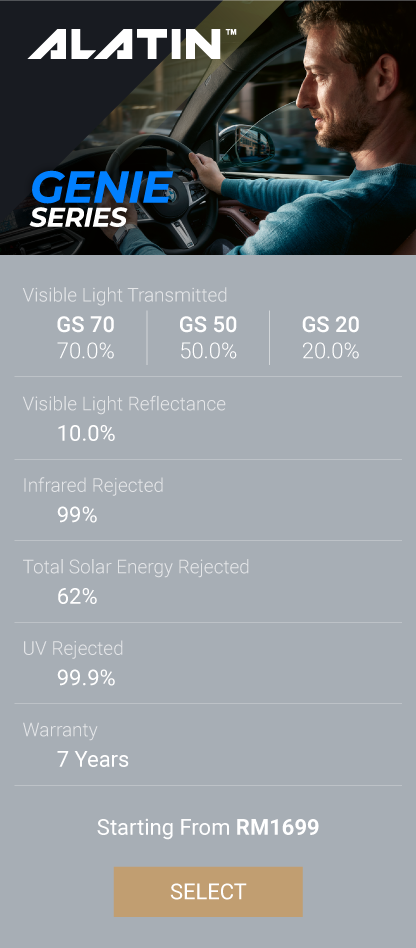Click the ALATIN logo

pyautogui.click(x=131, y=44)
